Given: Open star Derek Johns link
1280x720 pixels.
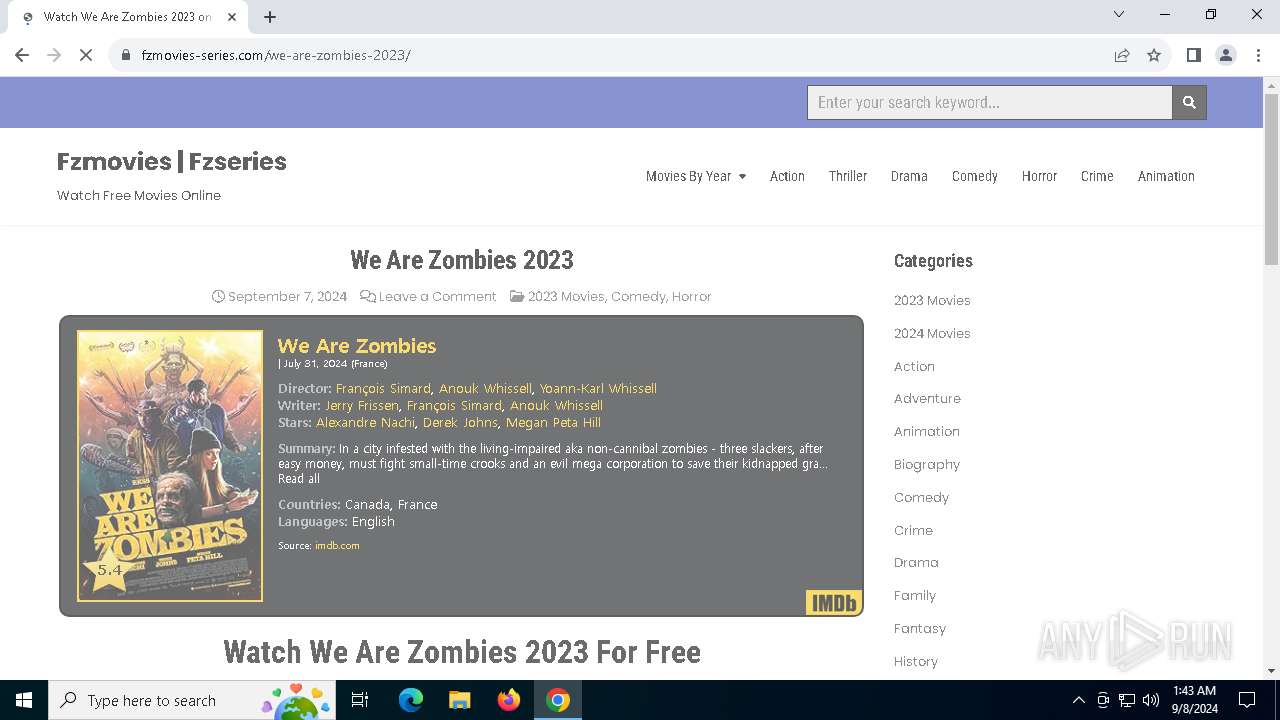Looking at the screenshot, I should pyautogui.click(x=460, y=422).
